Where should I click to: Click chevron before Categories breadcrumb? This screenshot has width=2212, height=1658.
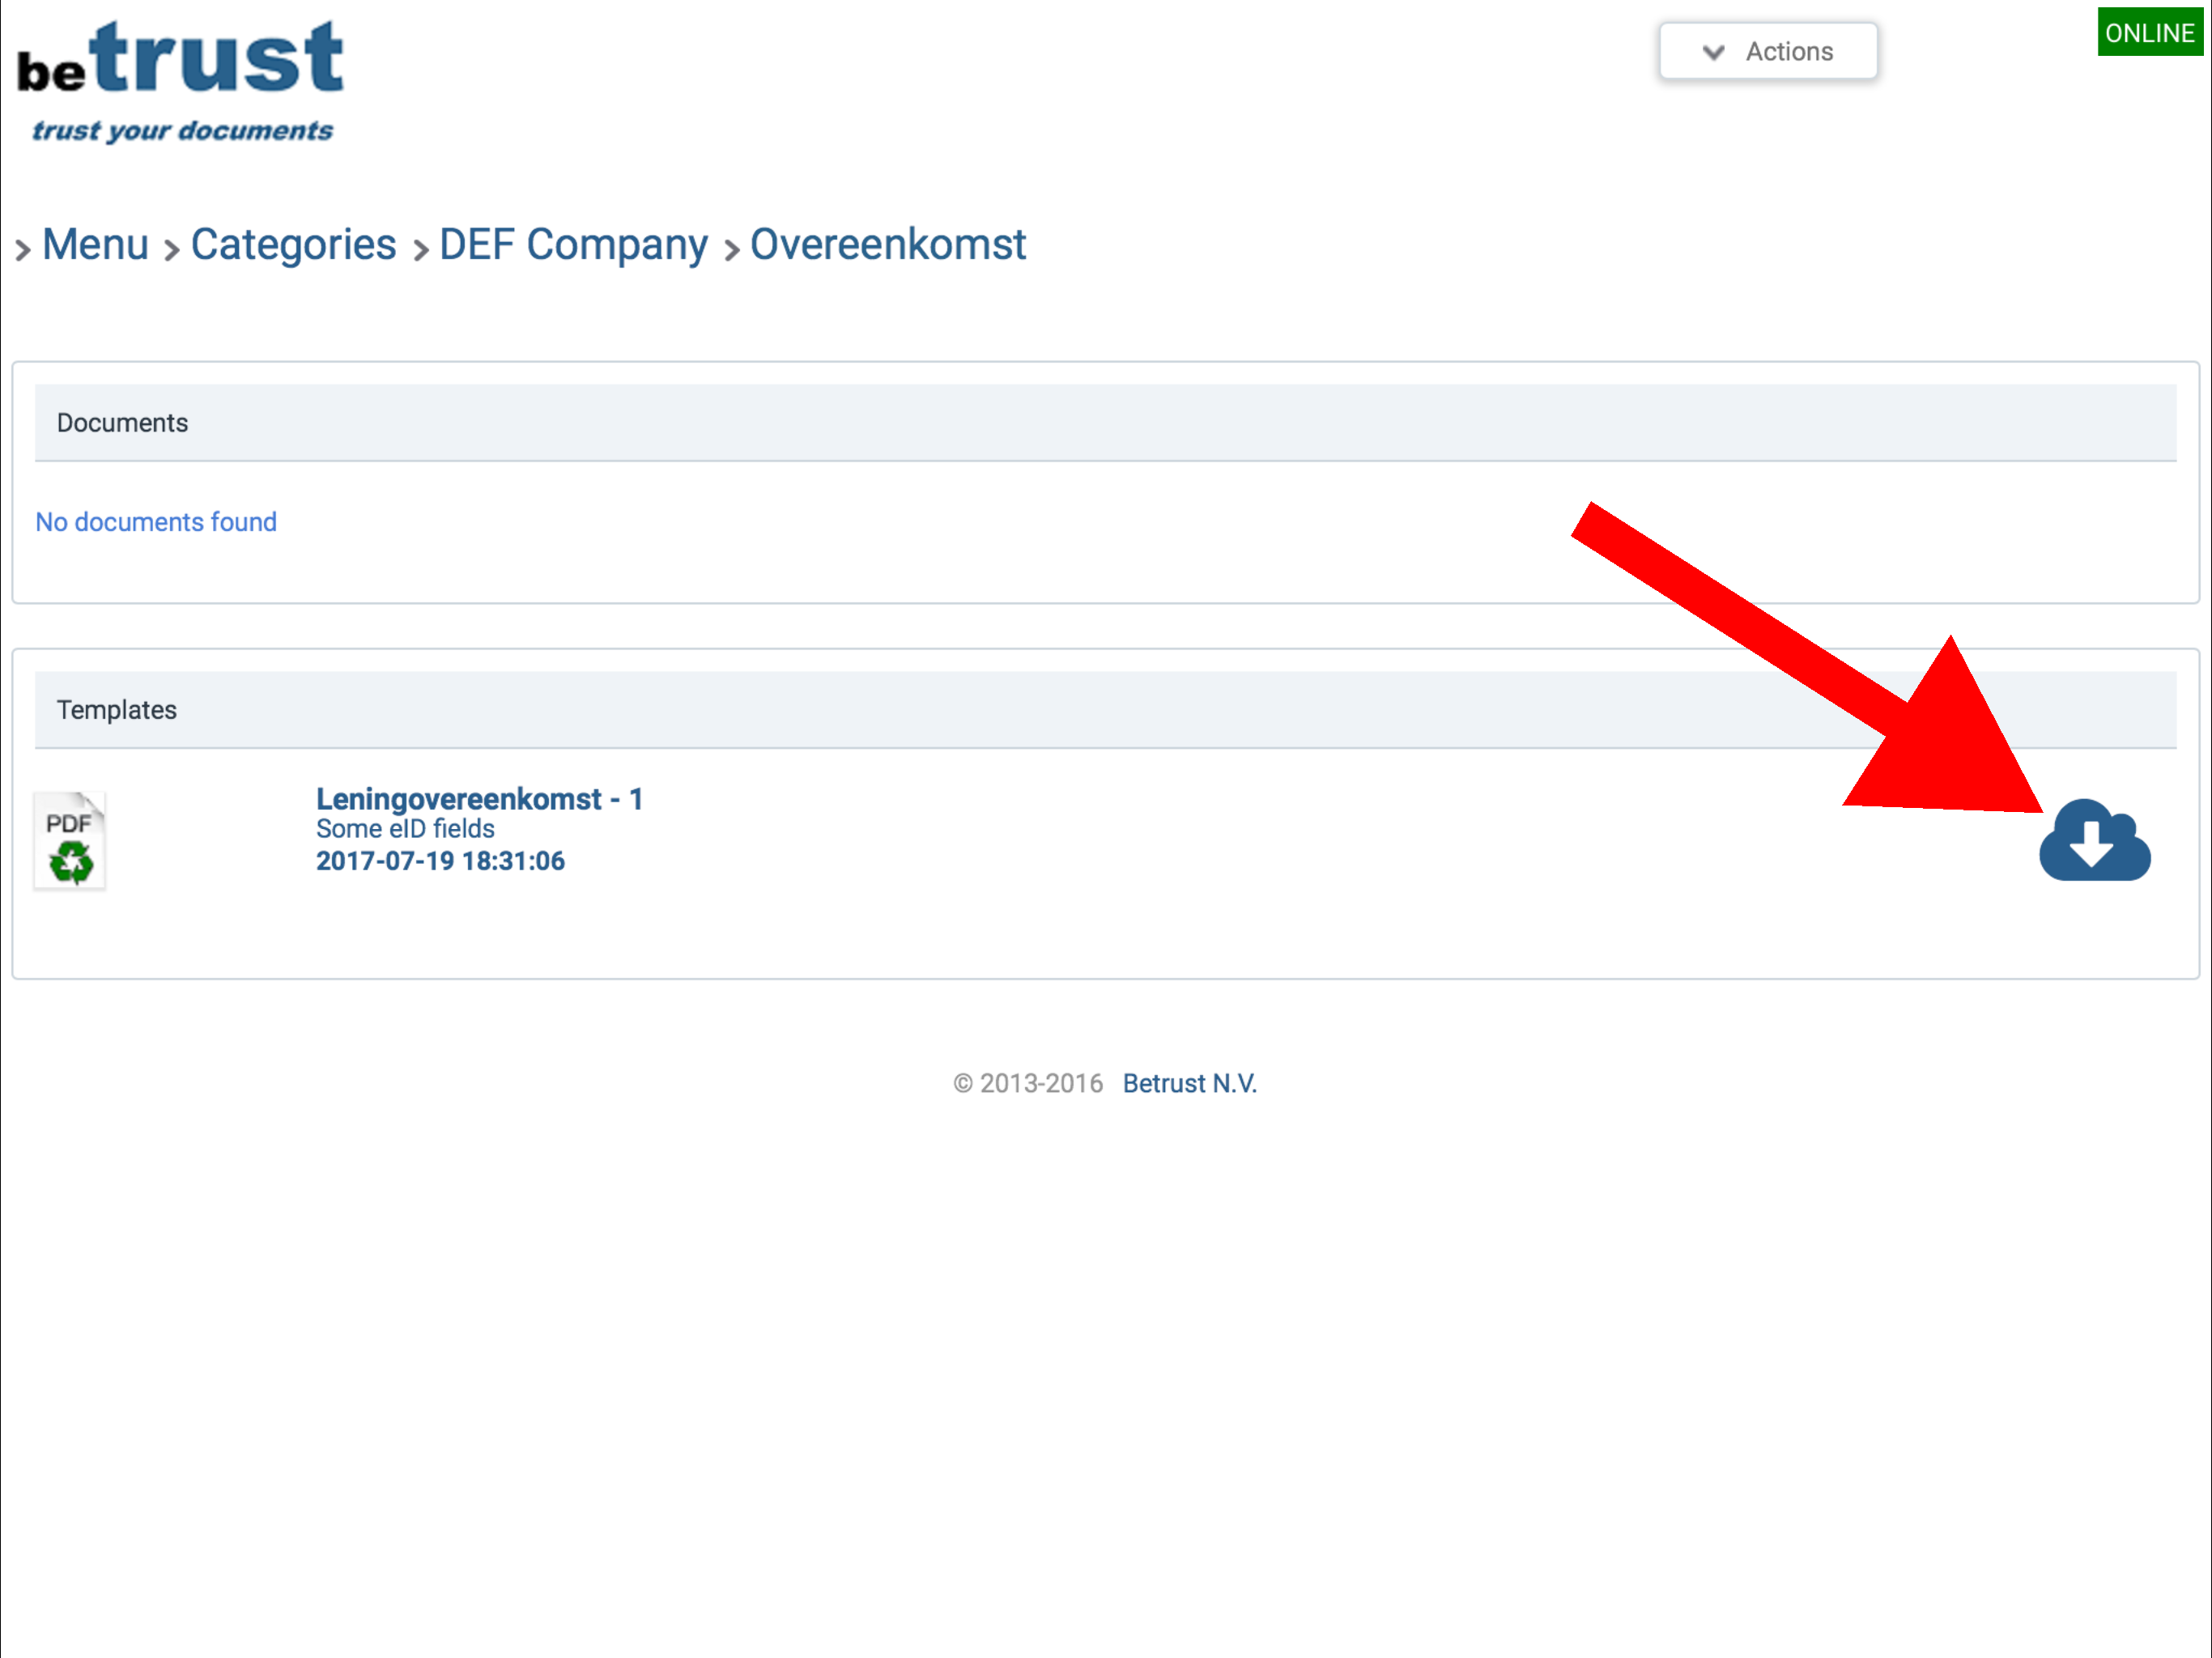pyautogui.click(x=172, y=249)
